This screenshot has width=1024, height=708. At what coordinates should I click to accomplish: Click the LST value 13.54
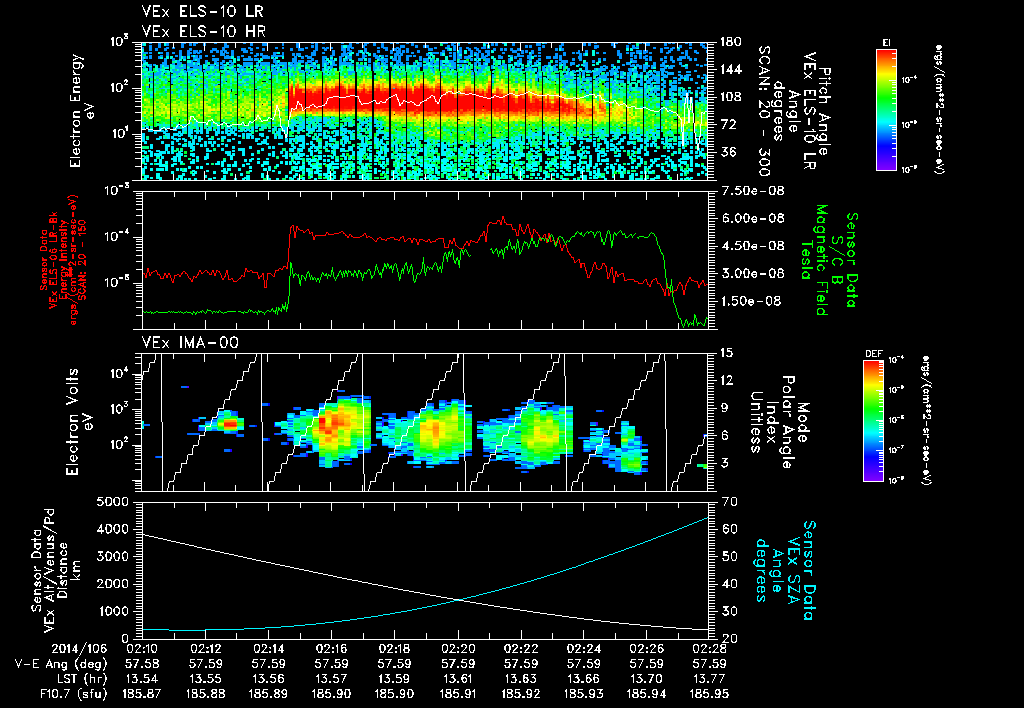142,679
